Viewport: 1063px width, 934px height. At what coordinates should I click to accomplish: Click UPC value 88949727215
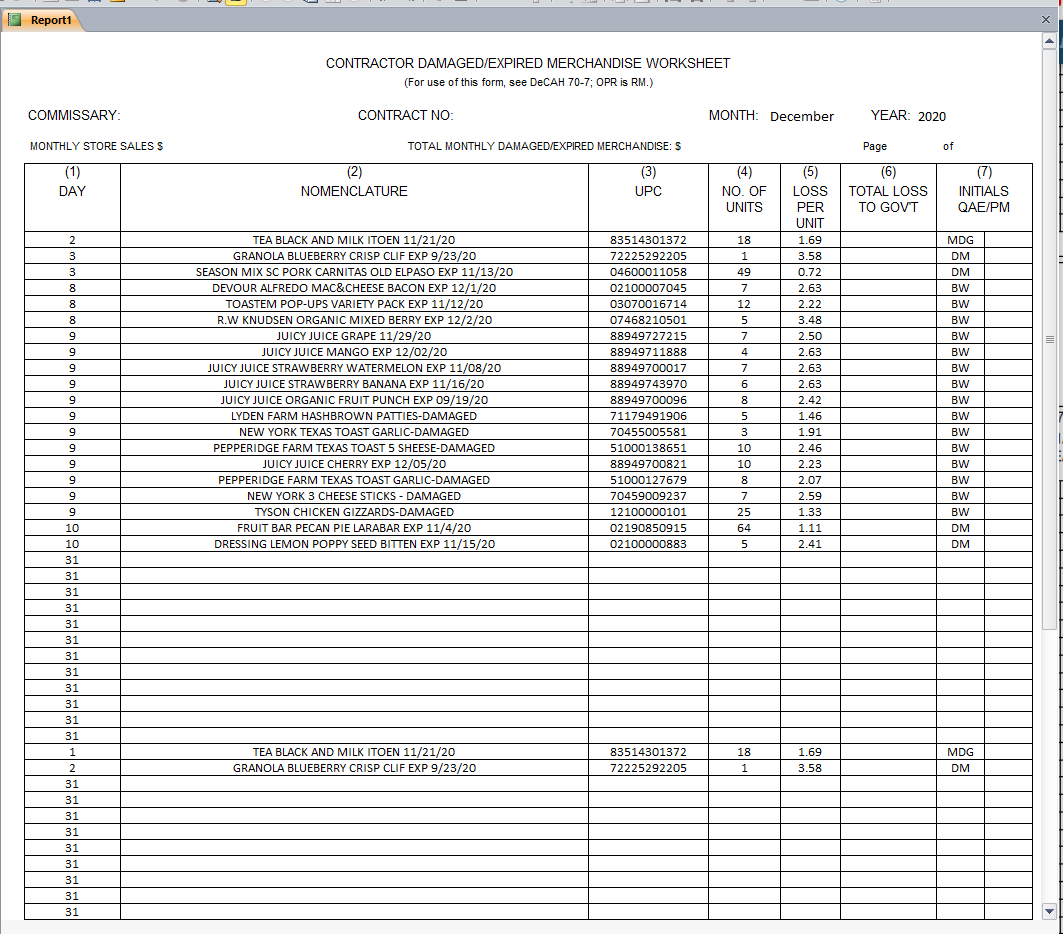[x=648, y=336]
